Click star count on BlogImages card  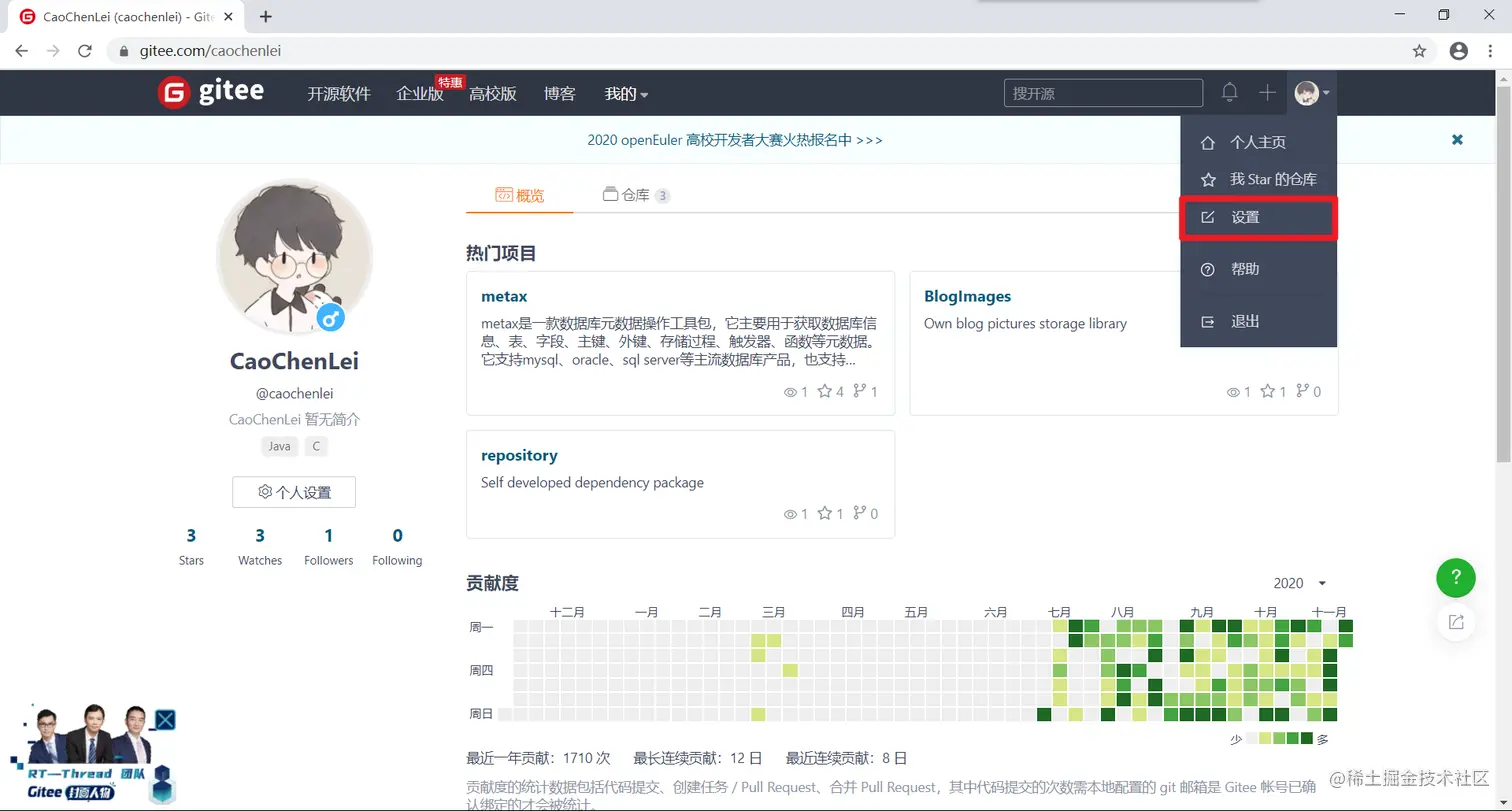tap(1273, 392)
